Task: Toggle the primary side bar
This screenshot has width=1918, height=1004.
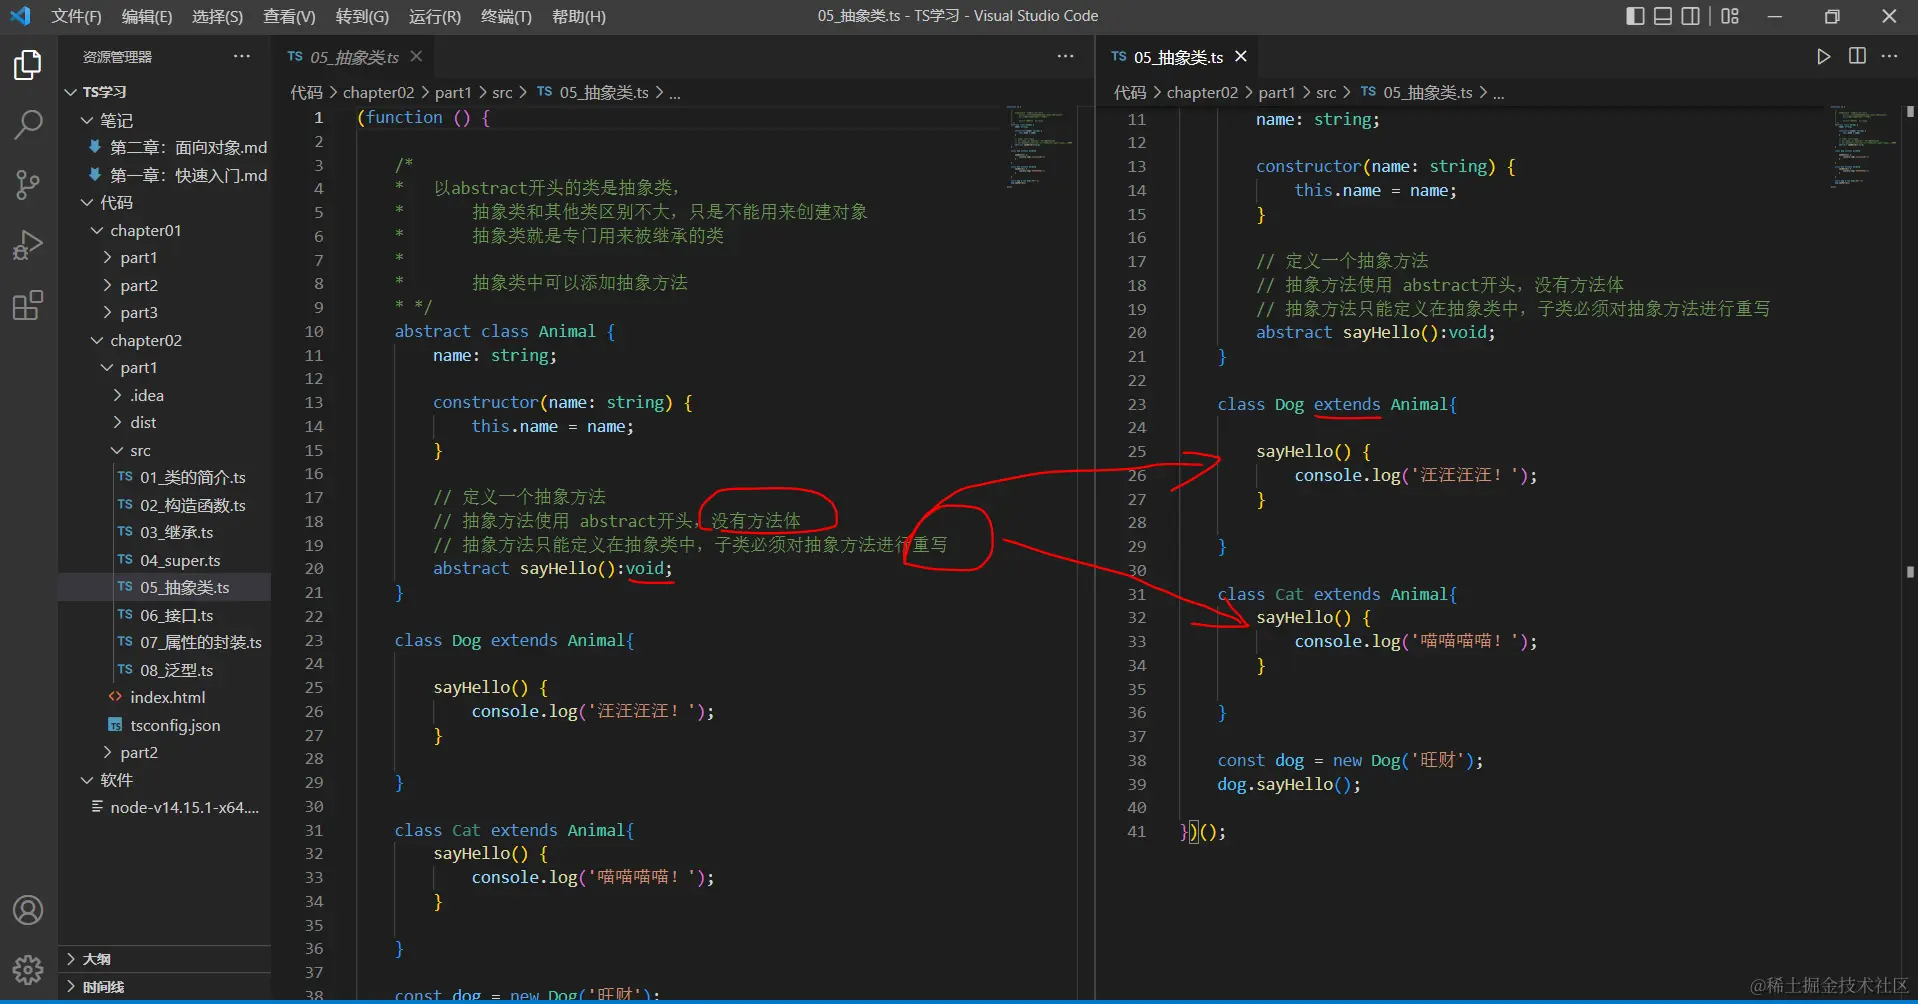Action: pyautogui.click(x=1635, y=16)
